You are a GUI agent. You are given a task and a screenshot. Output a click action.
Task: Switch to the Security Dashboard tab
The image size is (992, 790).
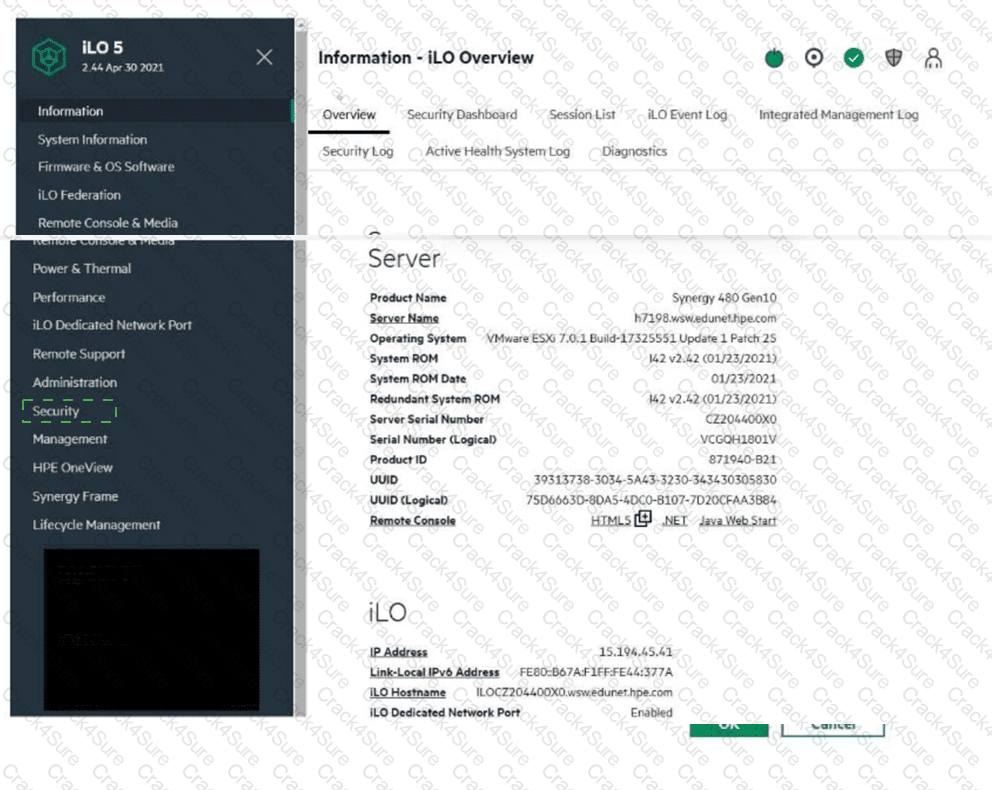pos(461,115)
